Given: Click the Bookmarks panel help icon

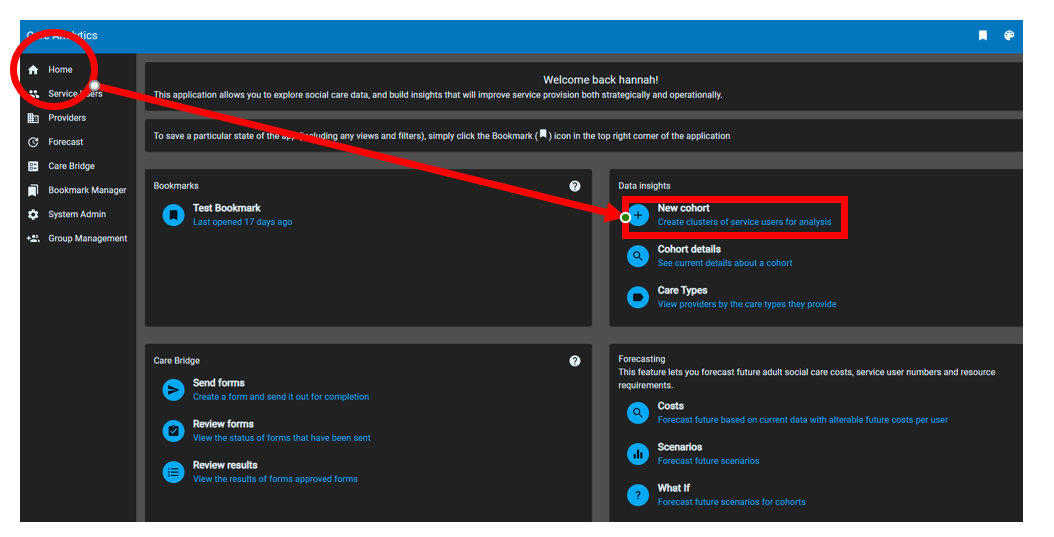Looking at the screenshot, I should click(x=575, y=186).
